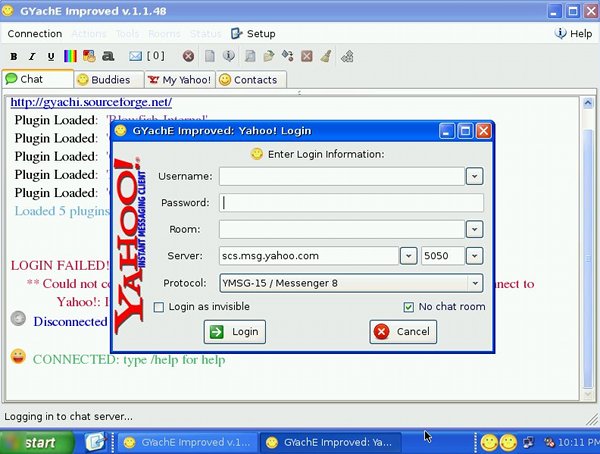Open the Protocol YMSG-15 combo box
The height and width of the screenshot is (454, 600).
[351, 283]
